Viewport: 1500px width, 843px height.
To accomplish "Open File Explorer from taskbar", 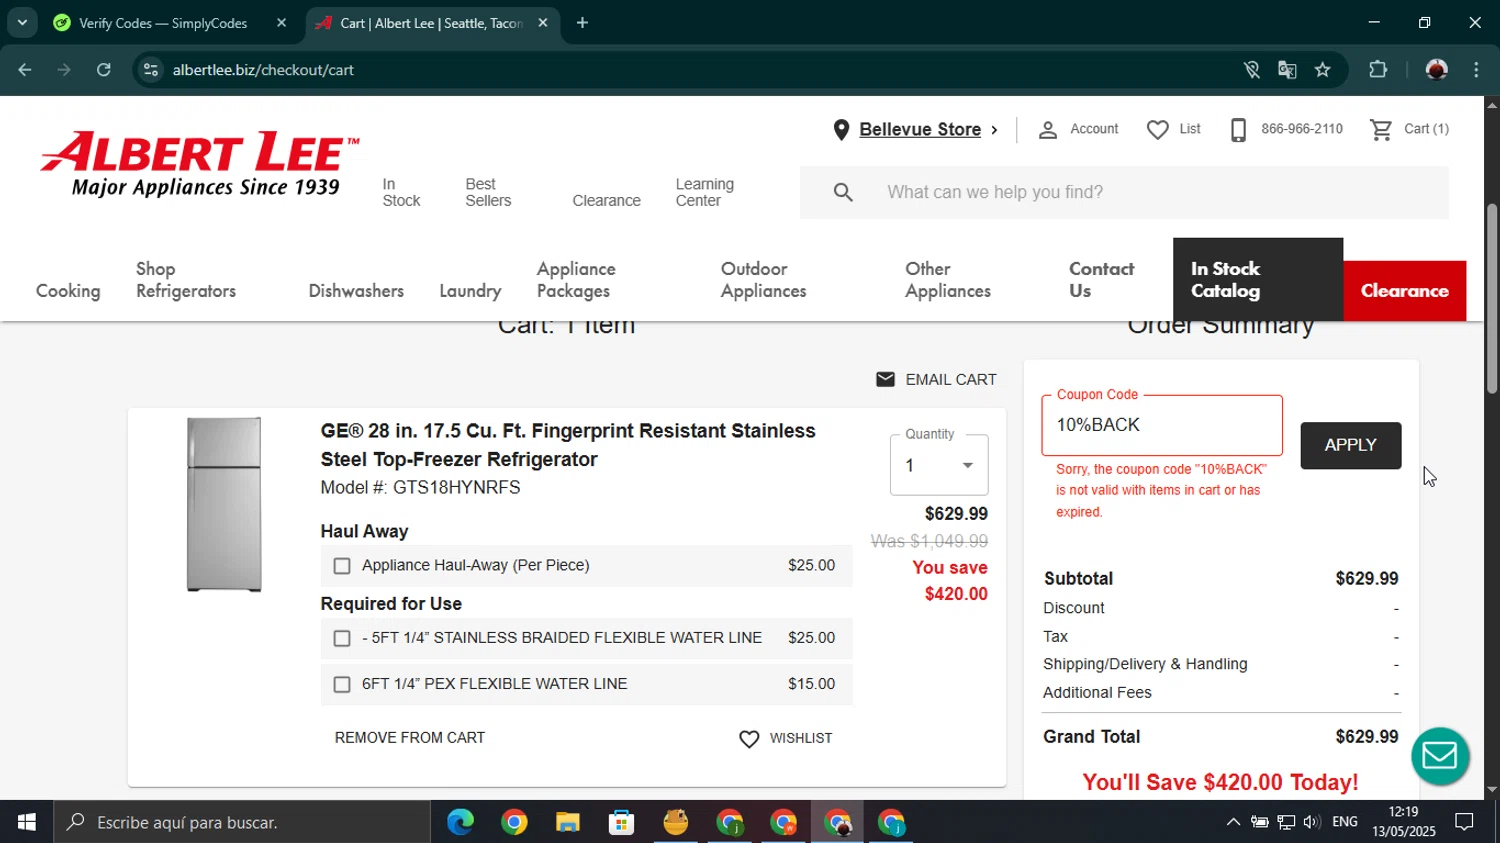I will pyautogui.click(x=568, y=822).
